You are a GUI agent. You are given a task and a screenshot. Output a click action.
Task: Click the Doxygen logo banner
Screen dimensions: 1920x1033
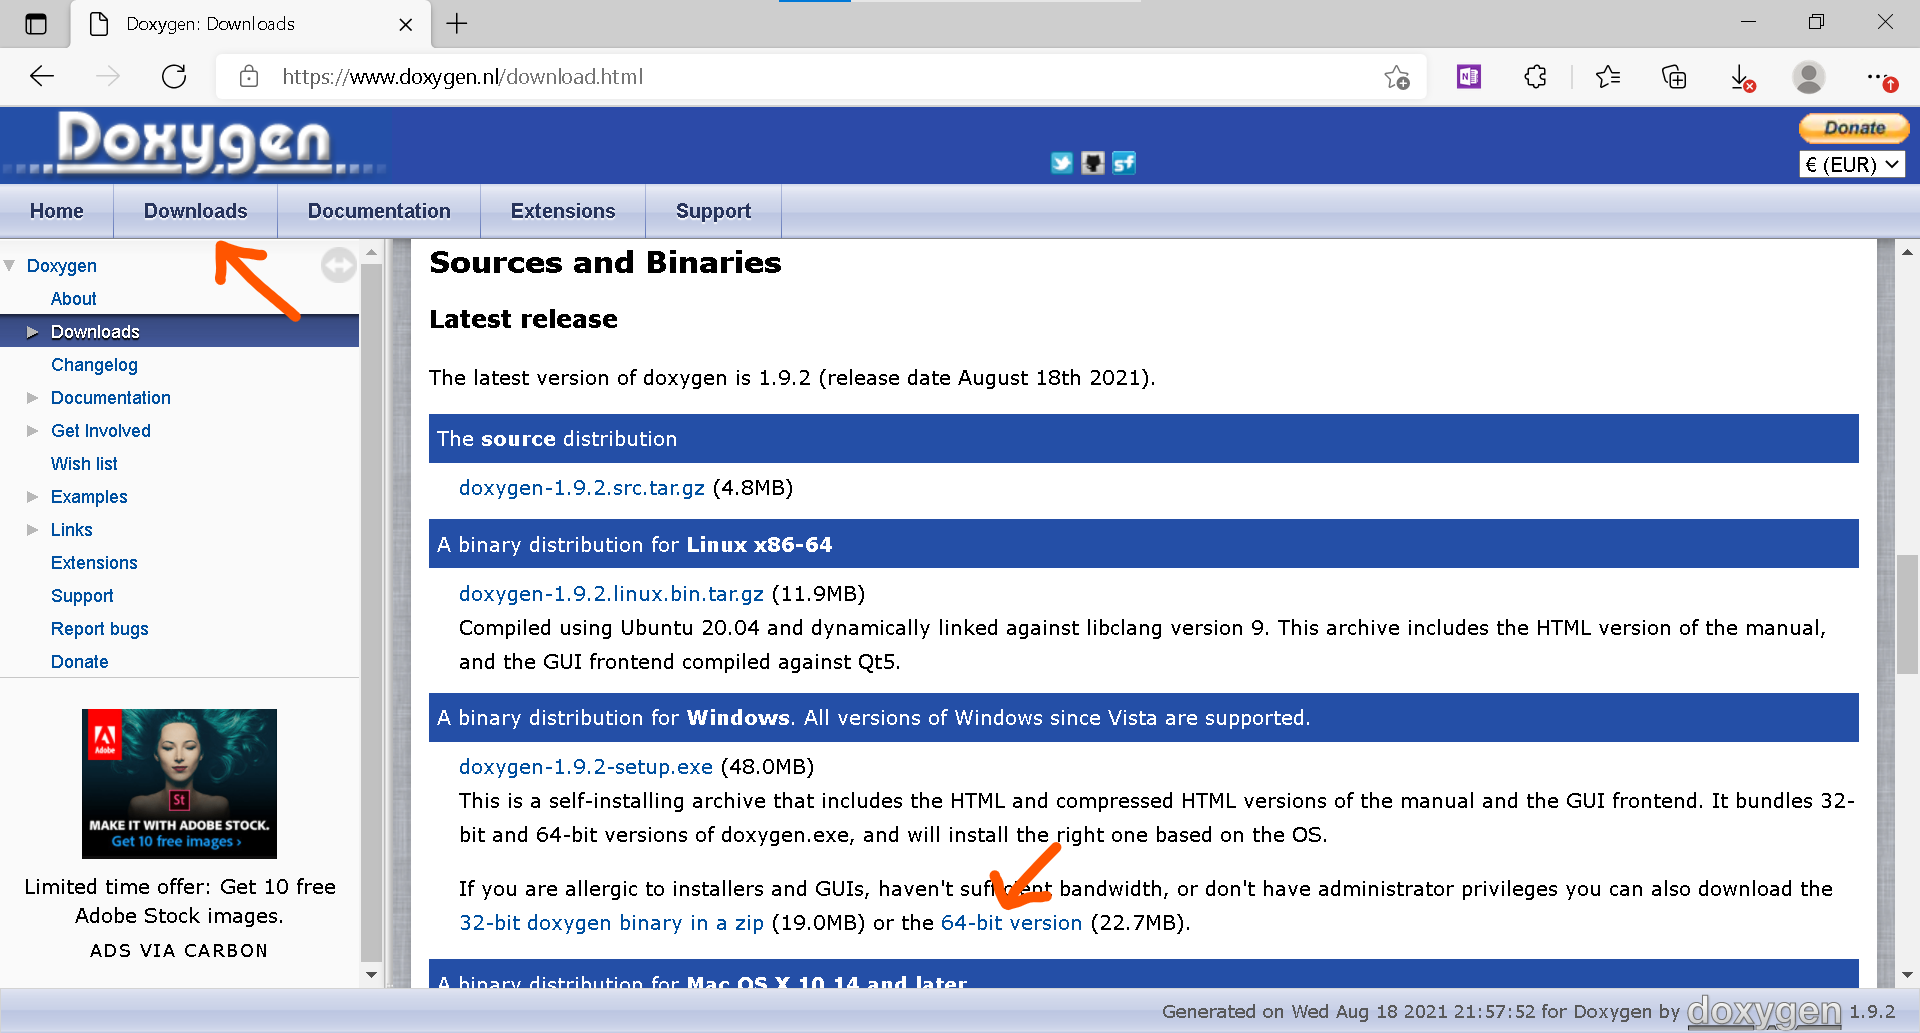[195, 144]
